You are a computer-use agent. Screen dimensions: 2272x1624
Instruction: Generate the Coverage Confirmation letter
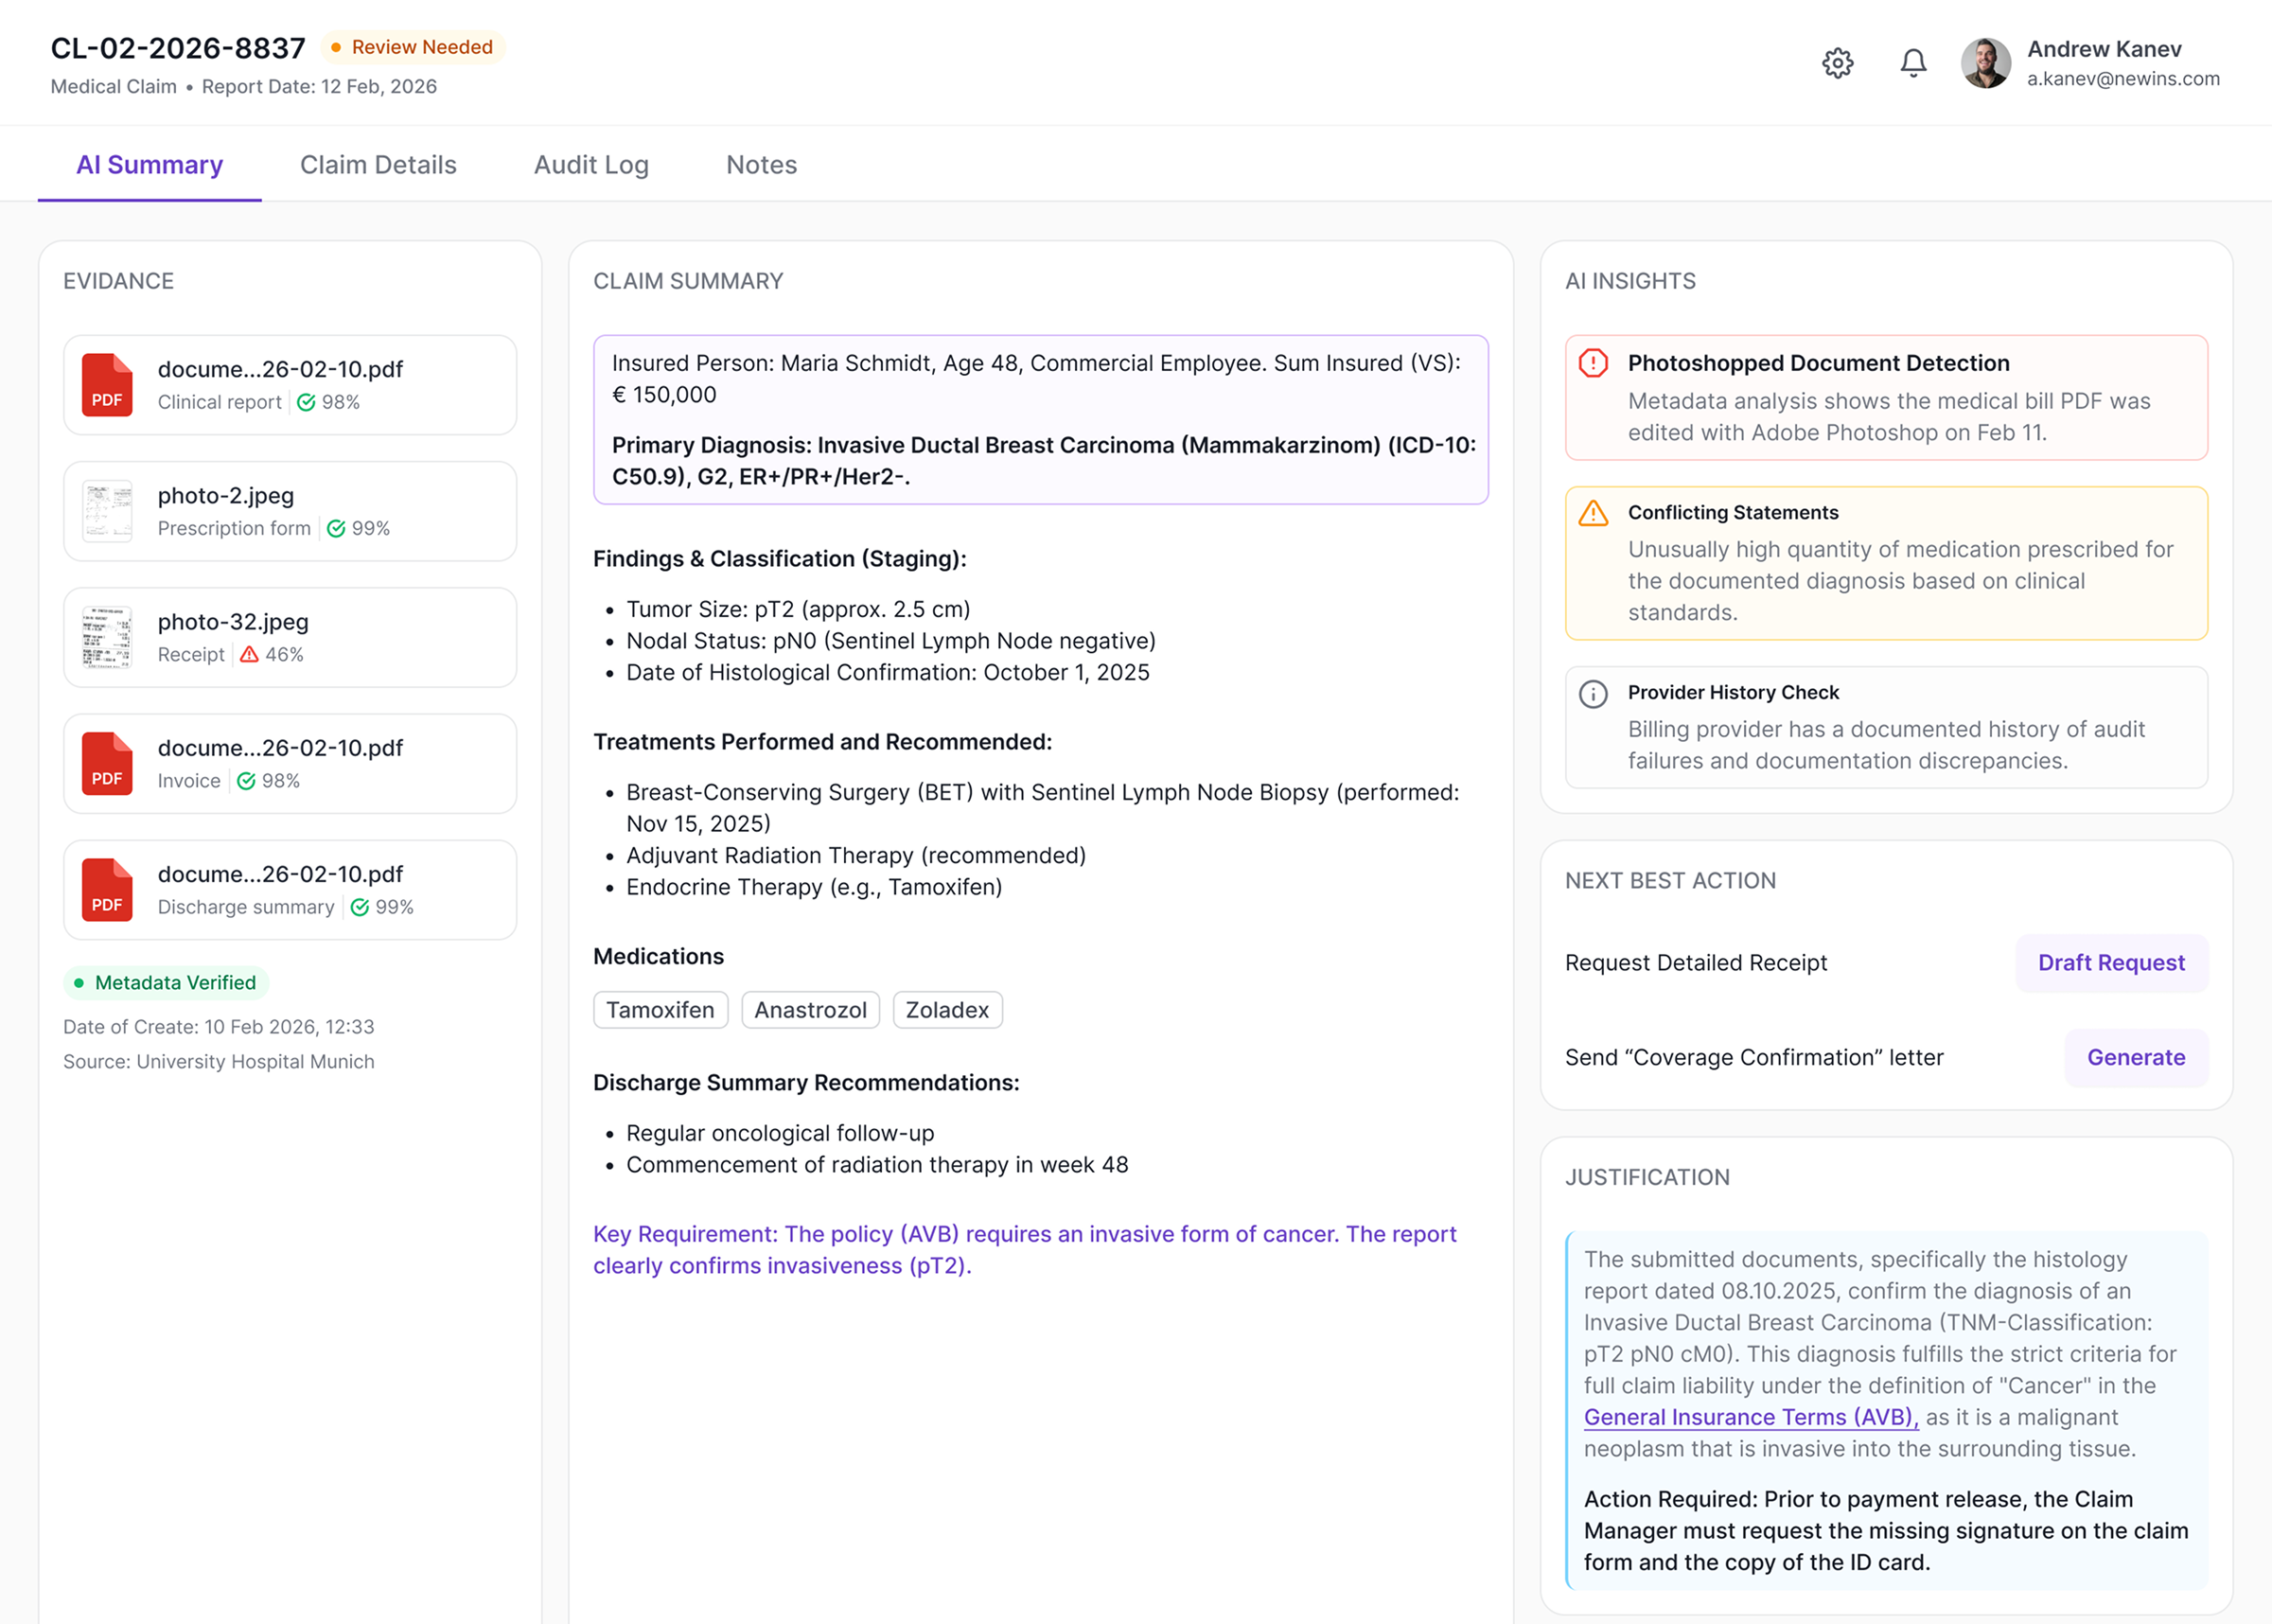[x=2136, y=1057]
